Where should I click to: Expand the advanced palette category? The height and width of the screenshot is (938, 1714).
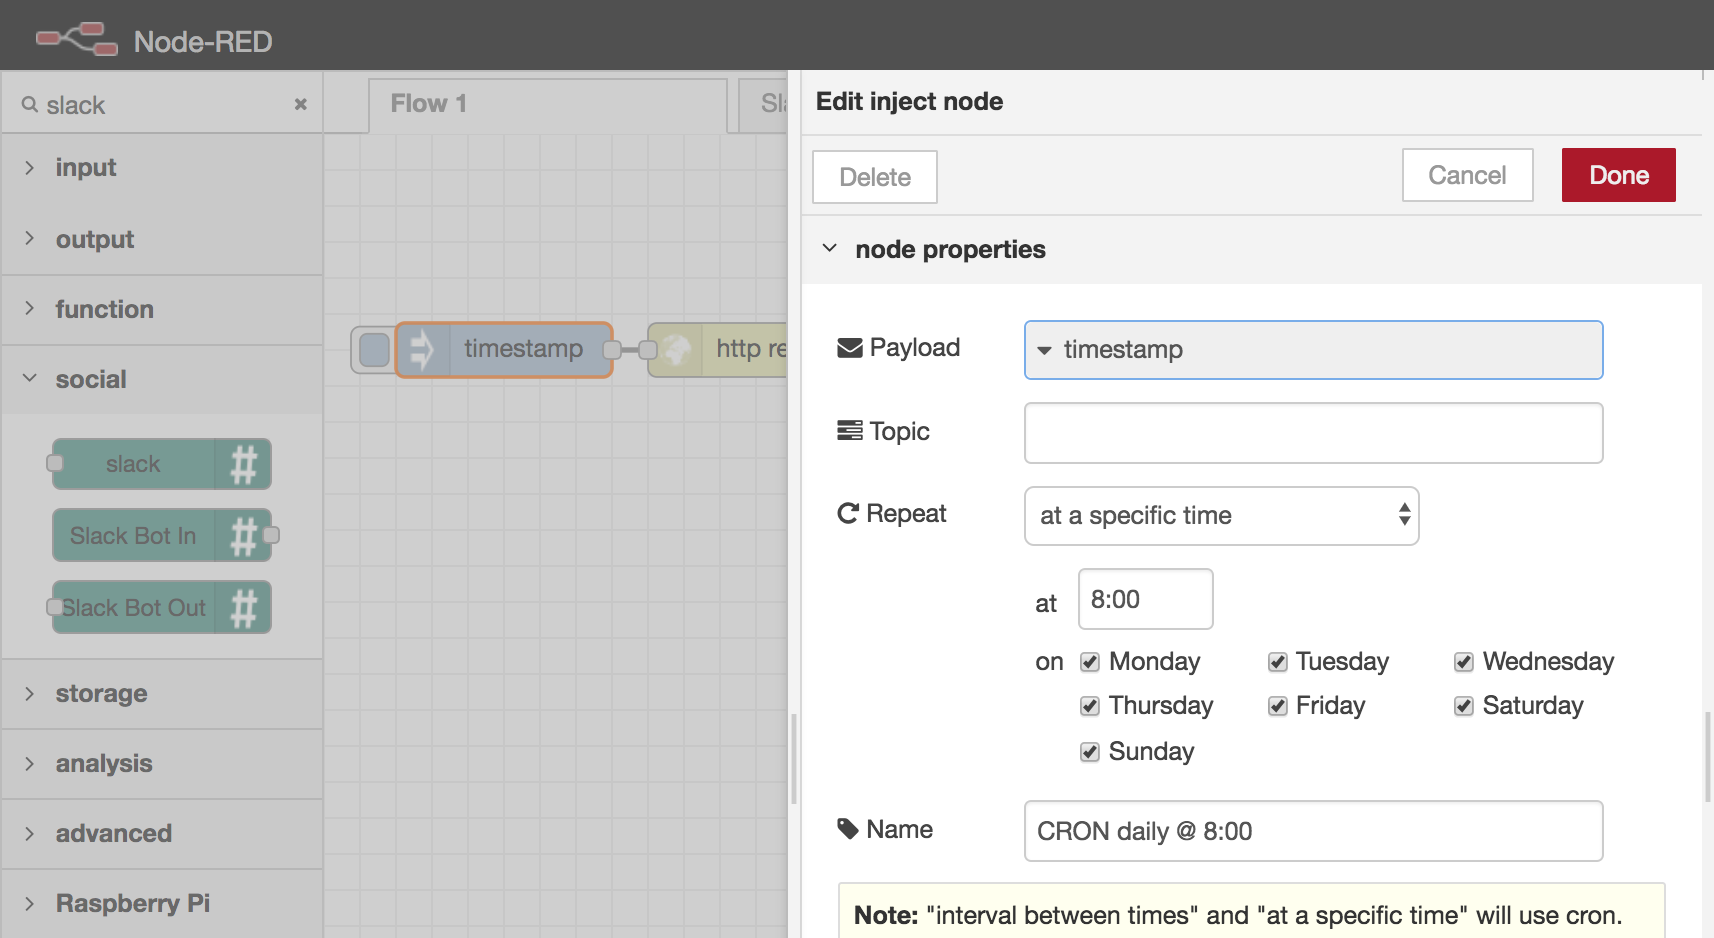coord(162,833)
